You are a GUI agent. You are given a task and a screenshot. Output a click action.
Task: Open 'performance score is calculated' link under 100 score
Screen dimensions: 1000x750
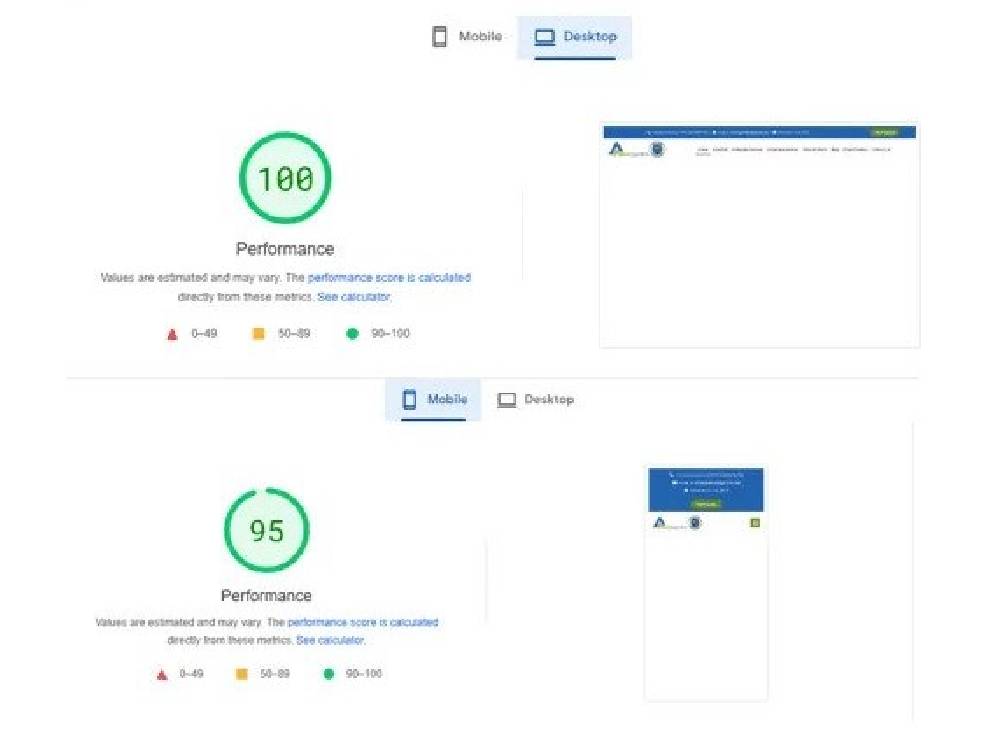pos(389,278)
